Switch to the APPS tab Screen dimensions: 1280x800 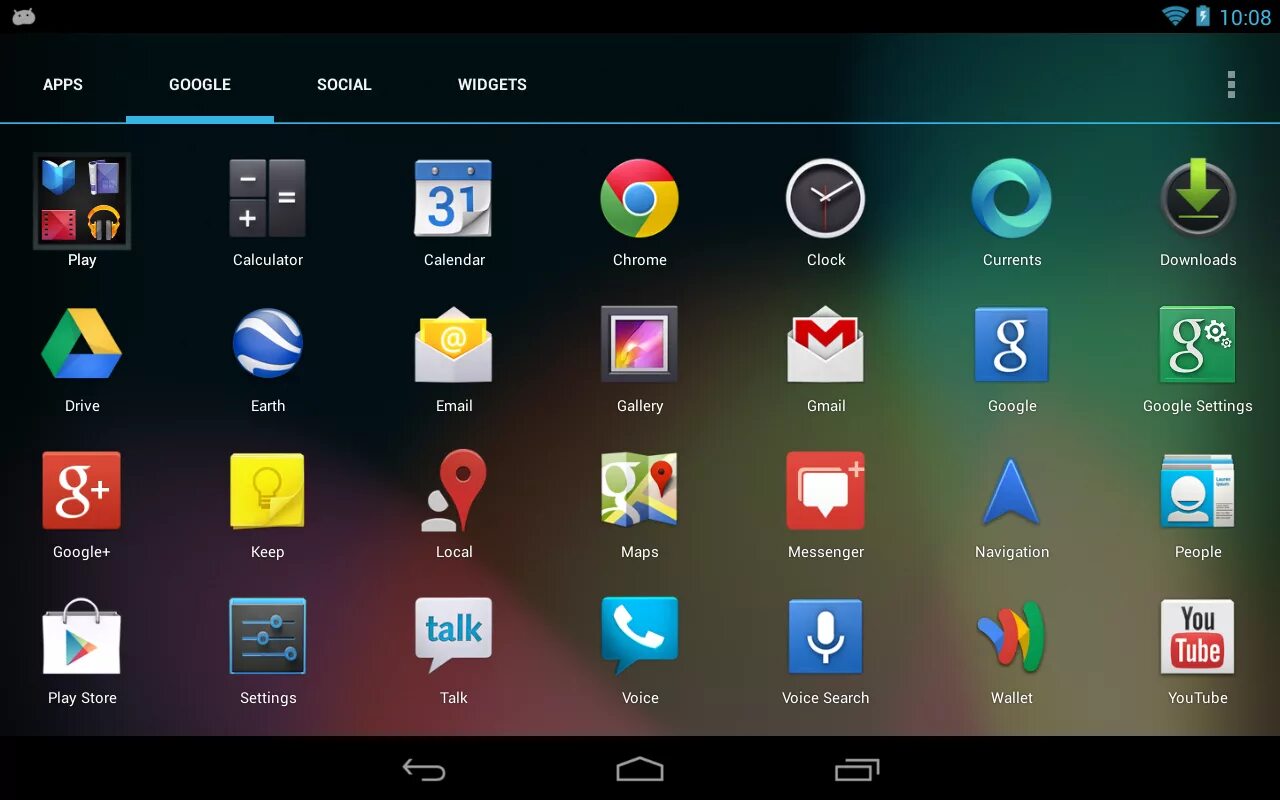(x=63, y=84)
